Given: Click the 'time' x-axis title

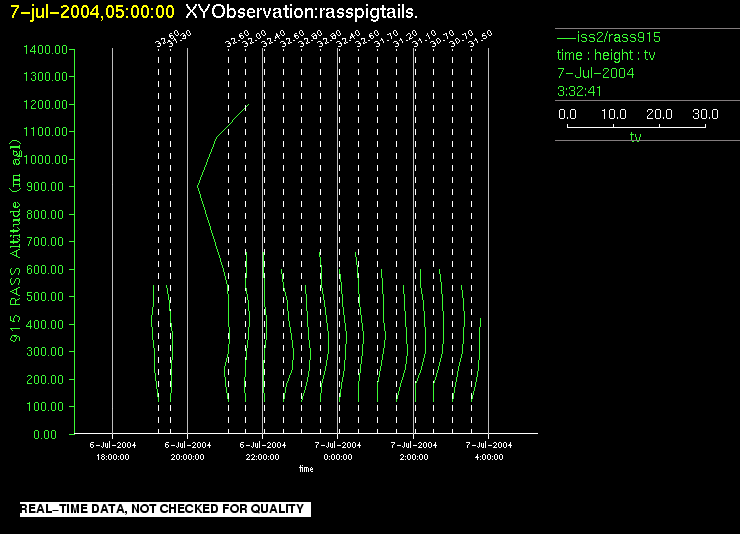Looking at the screenshot, I should point(306,469).
